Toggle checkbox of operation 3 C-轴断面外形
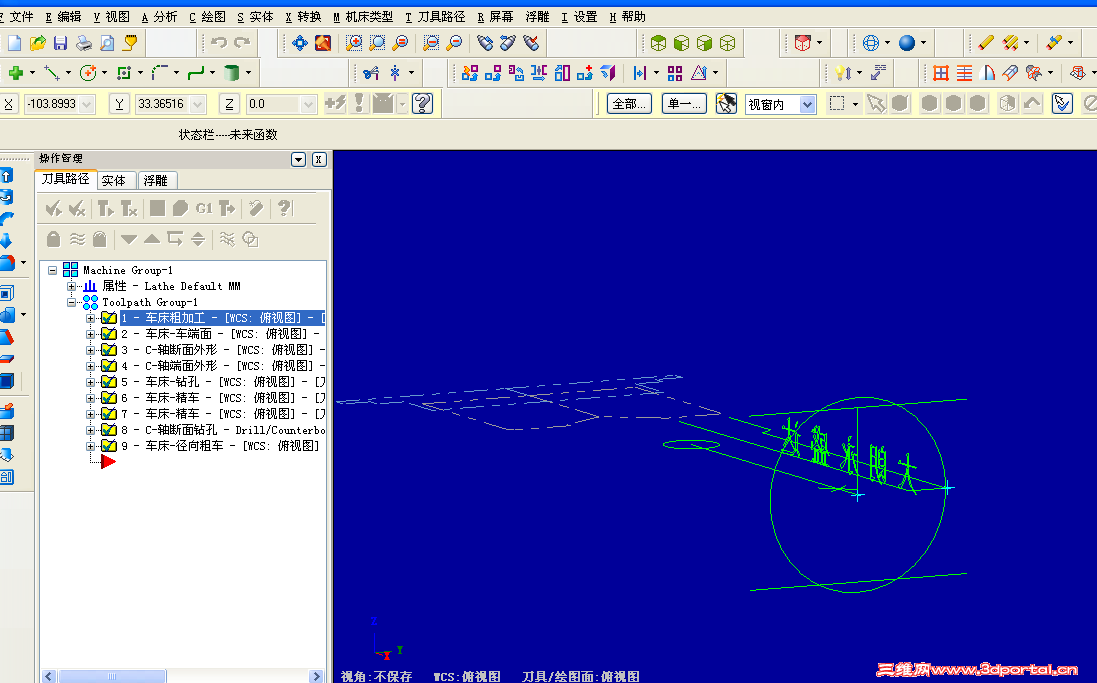This screenshot has width=1097, height=683. click(x=108, y=350)
